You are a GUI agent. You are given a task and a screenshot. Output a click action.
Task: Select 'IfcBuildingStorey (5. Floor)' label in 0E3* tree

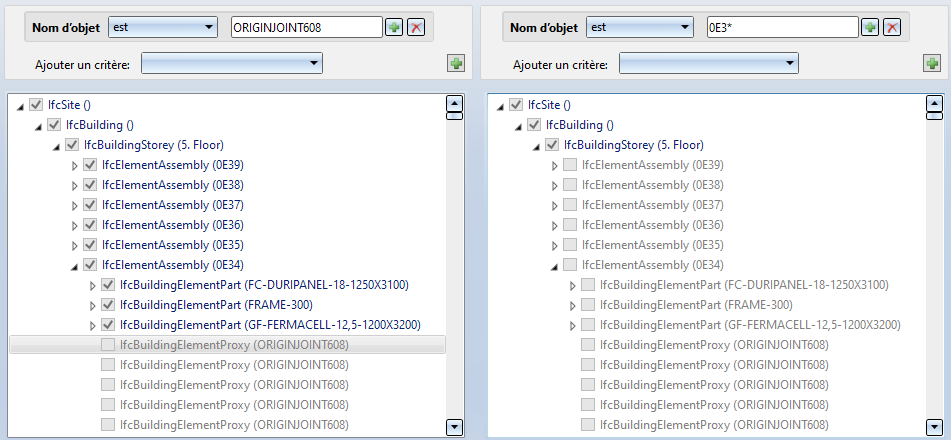point(634,145)
